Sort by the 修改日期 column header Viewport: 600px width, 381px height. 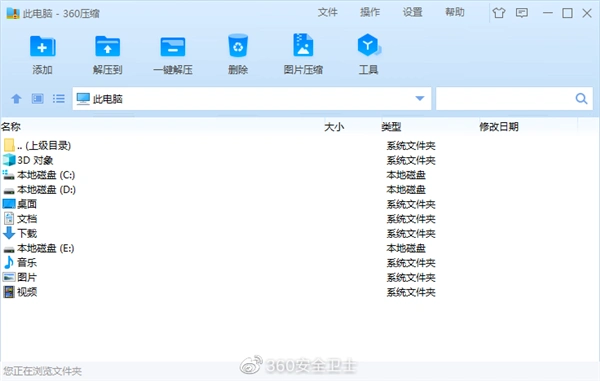tap(499, 127)
